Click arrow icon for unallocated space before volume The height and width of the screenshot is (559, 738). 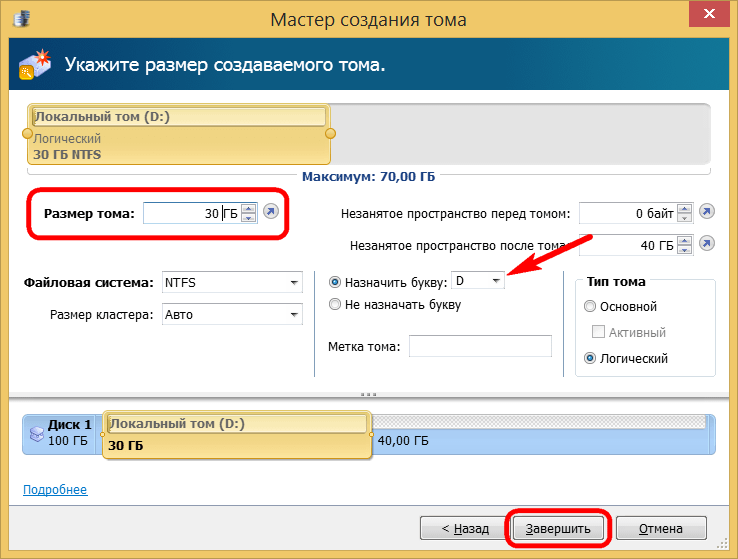[x=707, y=212]
